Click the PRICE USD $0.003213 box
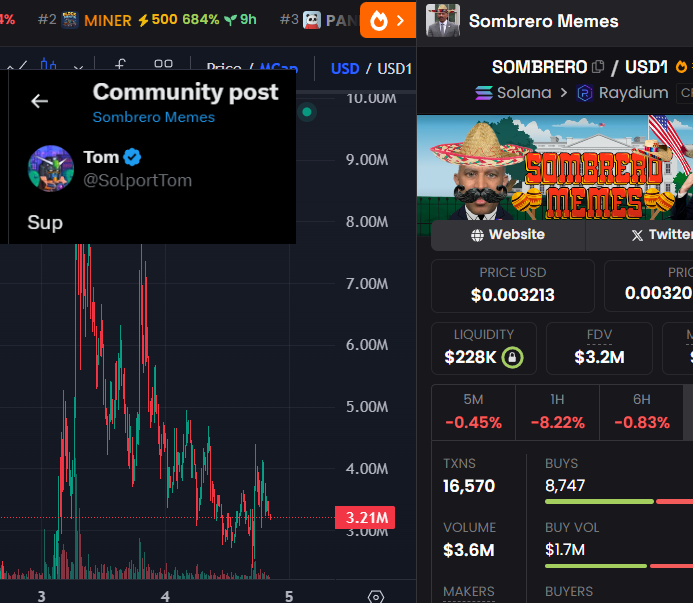This screenshot has width=693, height=603. coord(513,286)
